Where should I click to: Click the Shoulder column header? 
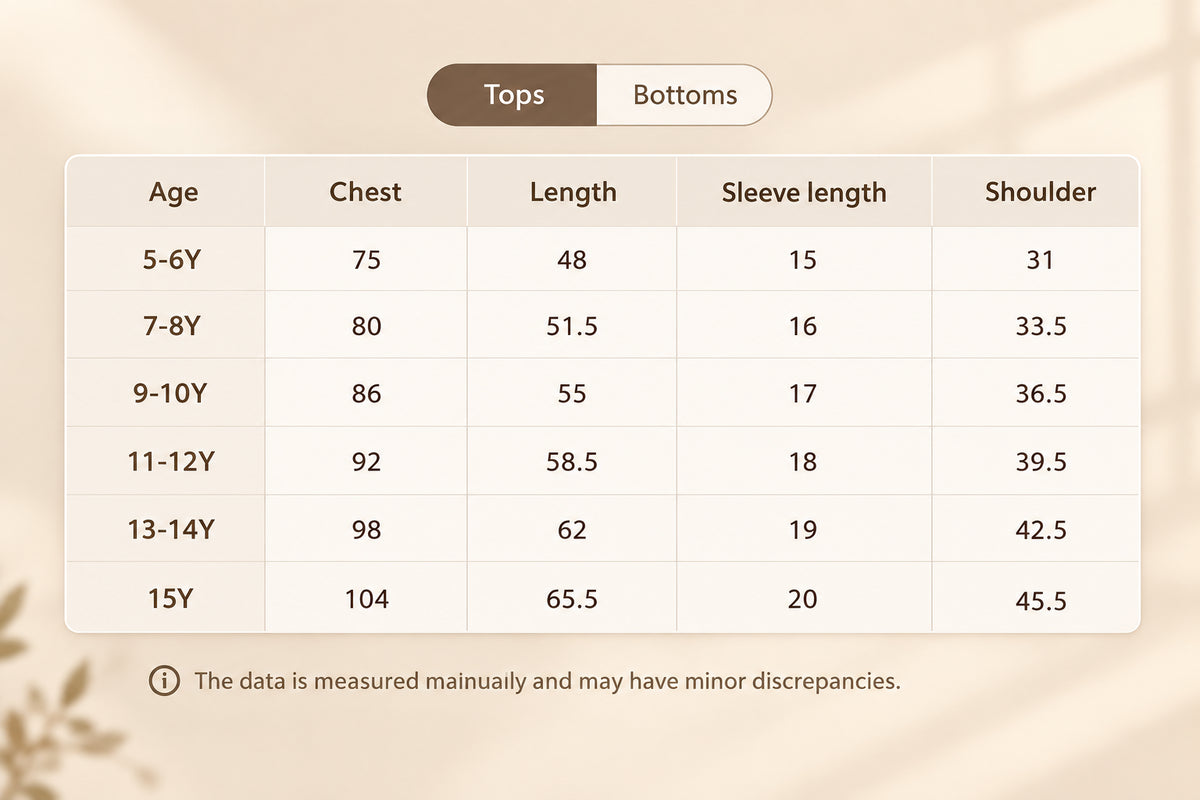[x=1040, y=192]
